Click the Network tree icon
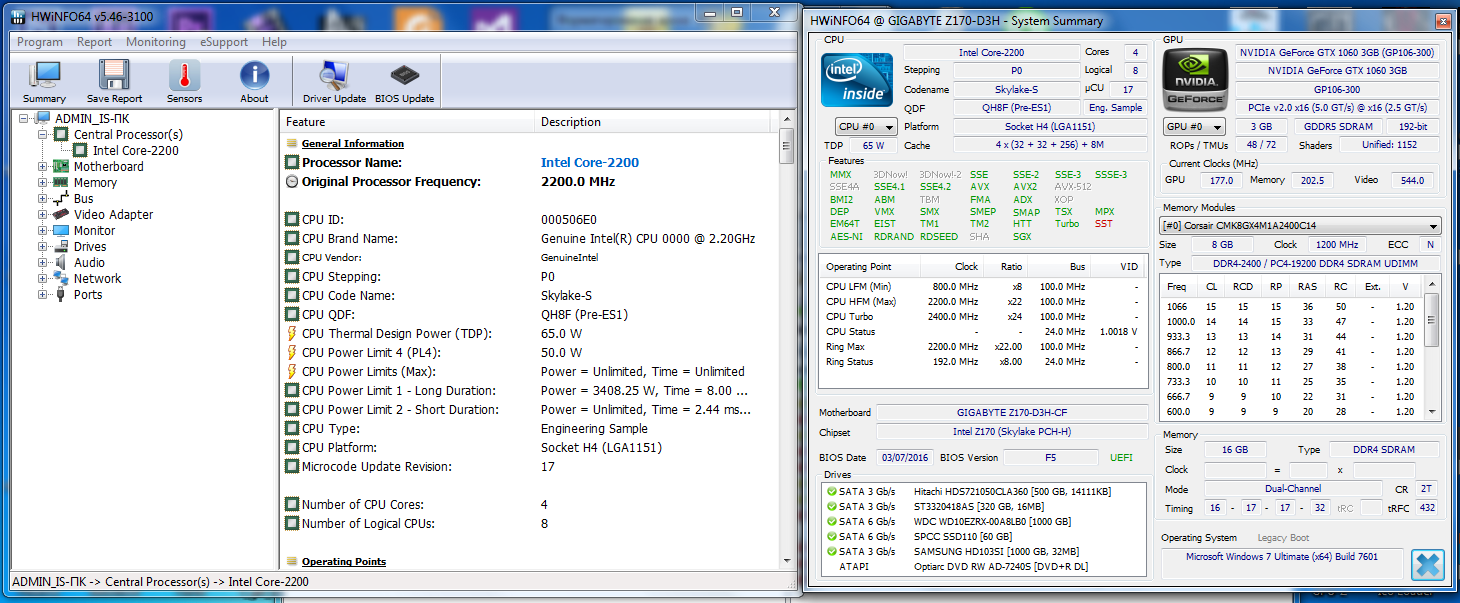 click(61, 279)
